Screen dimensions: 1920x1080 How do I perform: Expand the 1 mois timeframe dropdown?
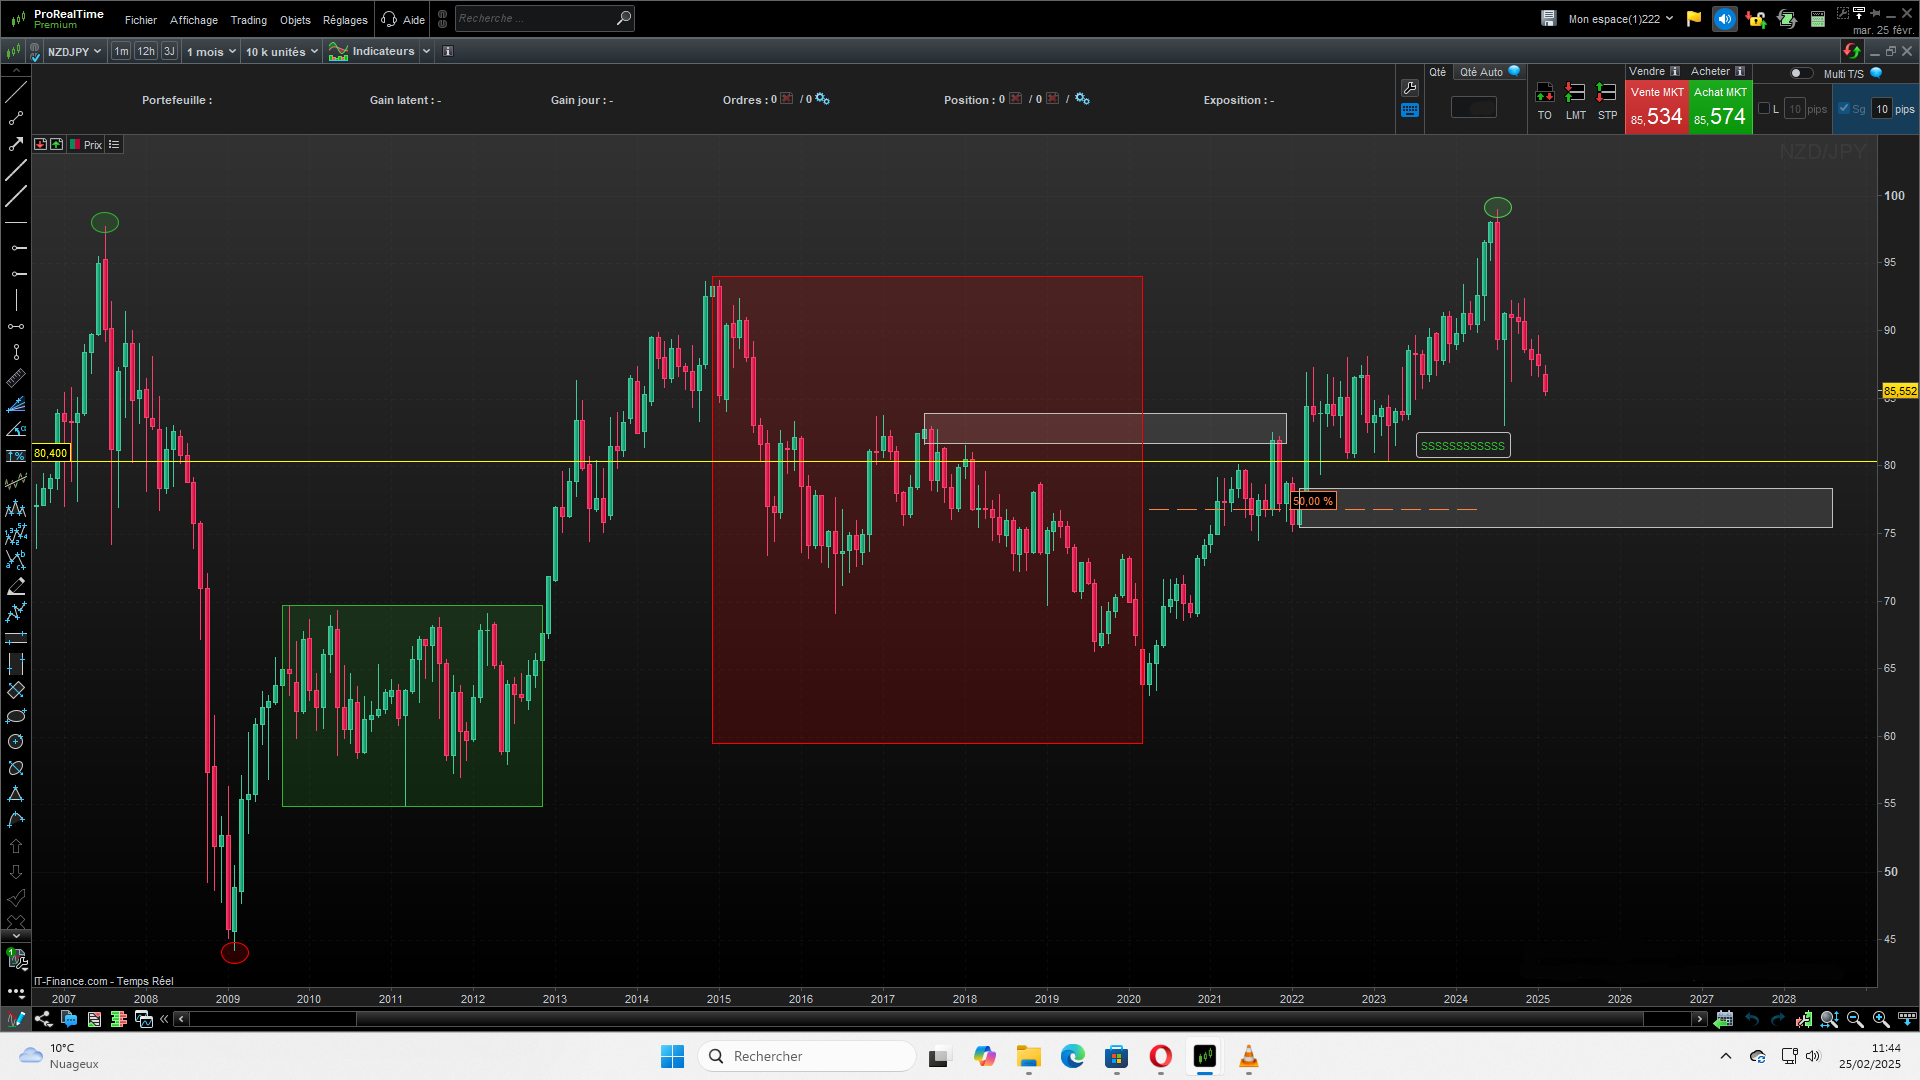(x=211, y=52)
